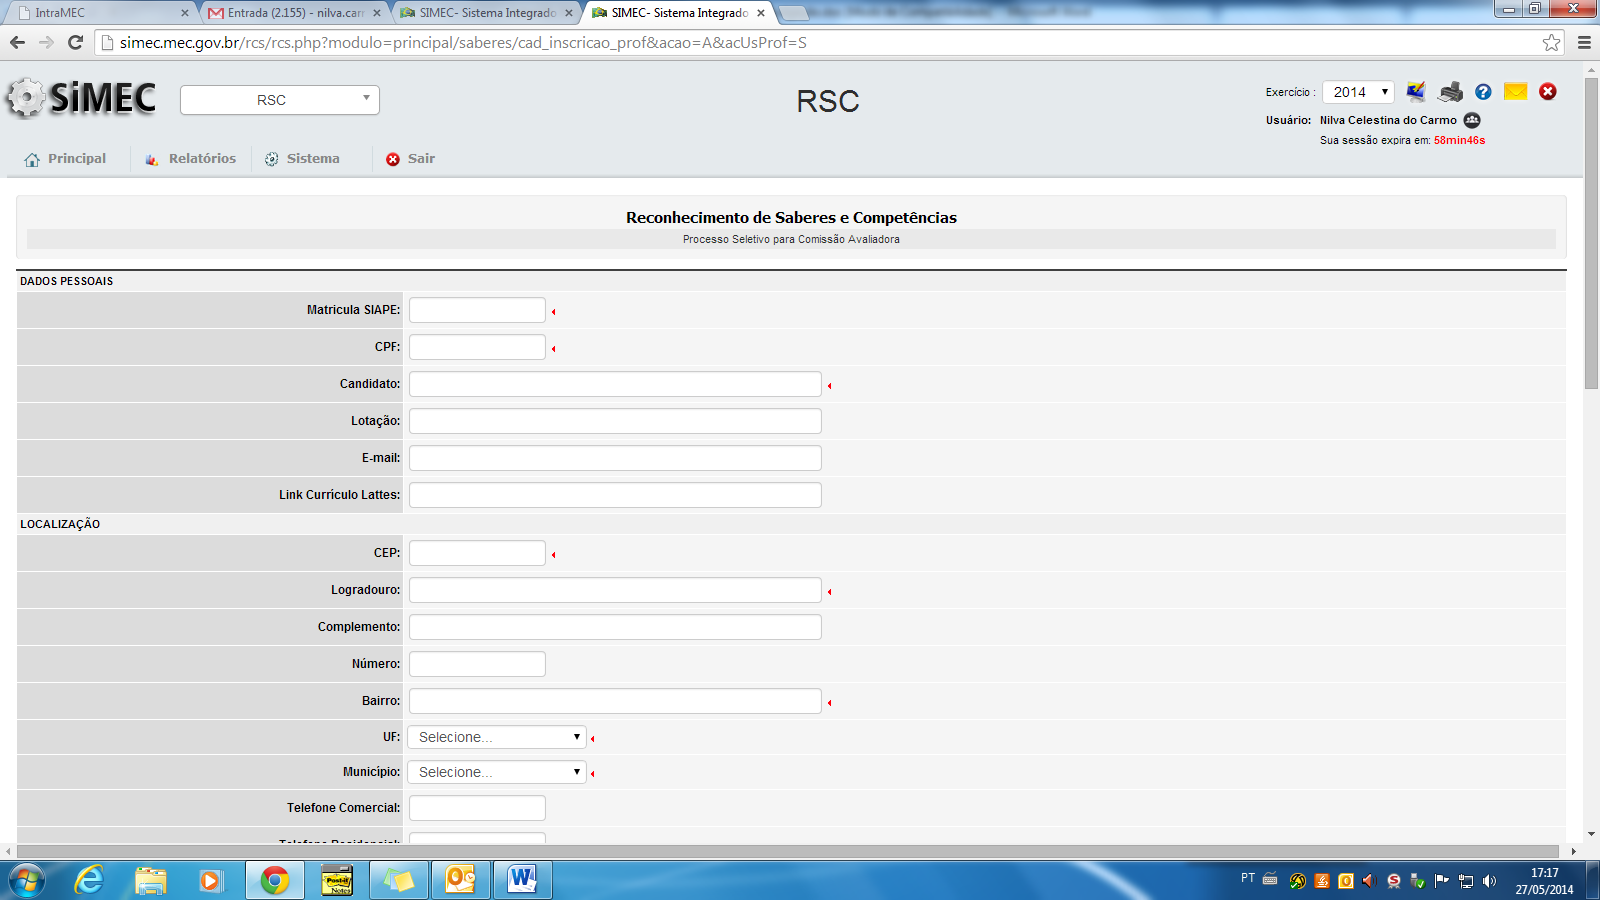Screen dimensions: 1600x900
Task: Click the network icon in system tray
Action: point(1466,881)
